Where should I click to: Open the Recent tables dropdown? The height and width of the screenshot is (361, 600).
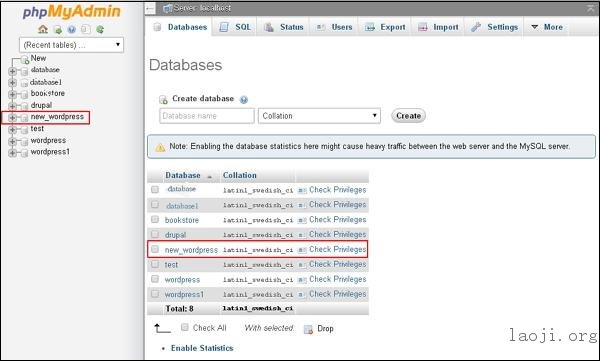(x=72, y=45)
